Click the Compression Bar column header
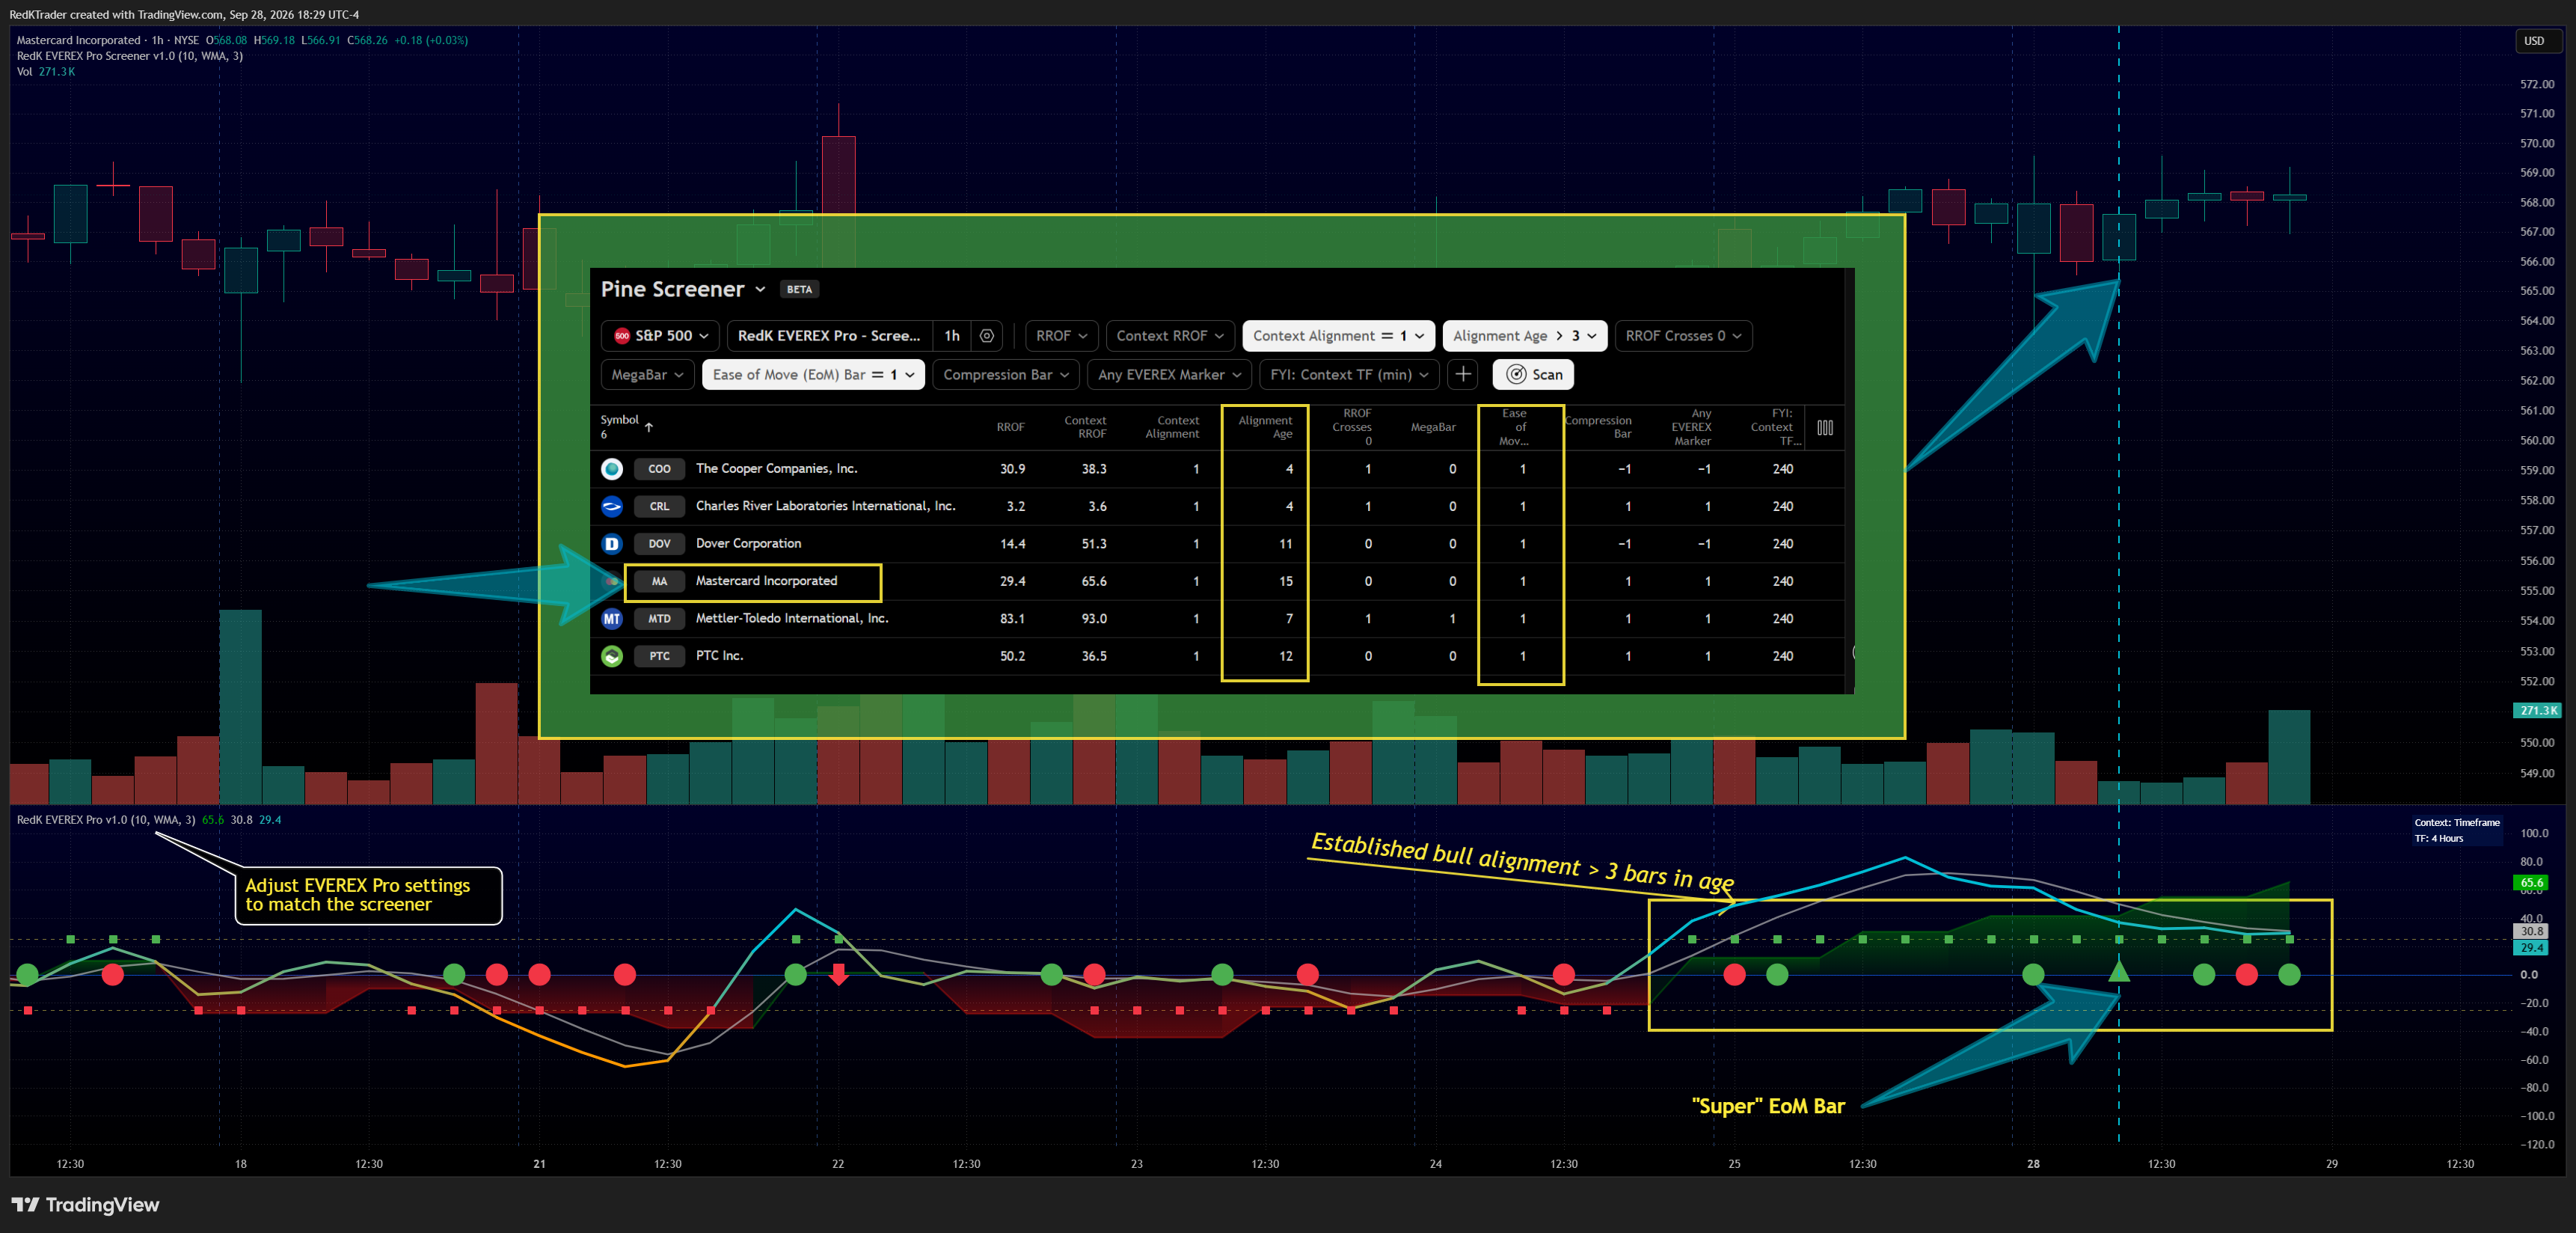2576x1233 pixels. pos(1598,427)
